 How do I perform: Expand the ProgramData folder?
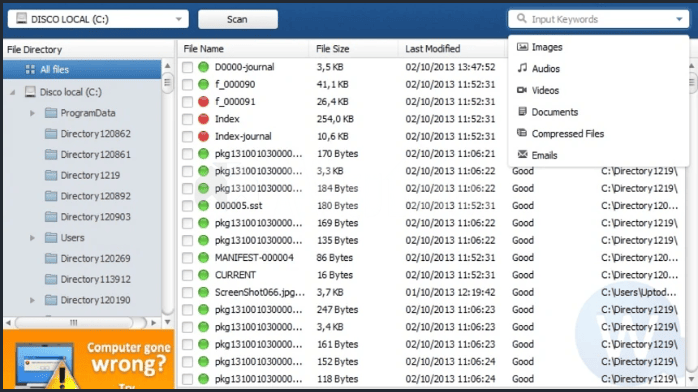point(32,113)
